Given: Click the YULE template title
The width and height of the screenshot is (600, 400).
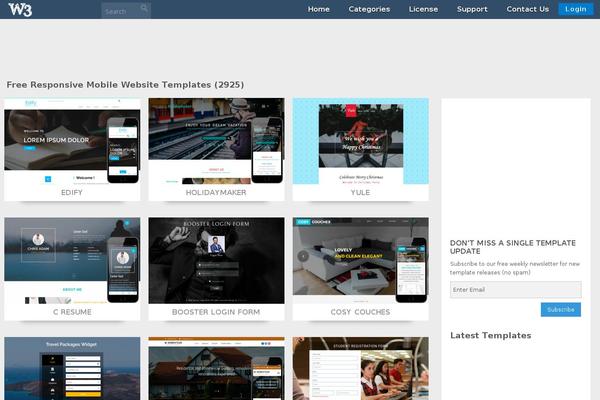Looking at the screenshot, I should (x=360, y=193).
